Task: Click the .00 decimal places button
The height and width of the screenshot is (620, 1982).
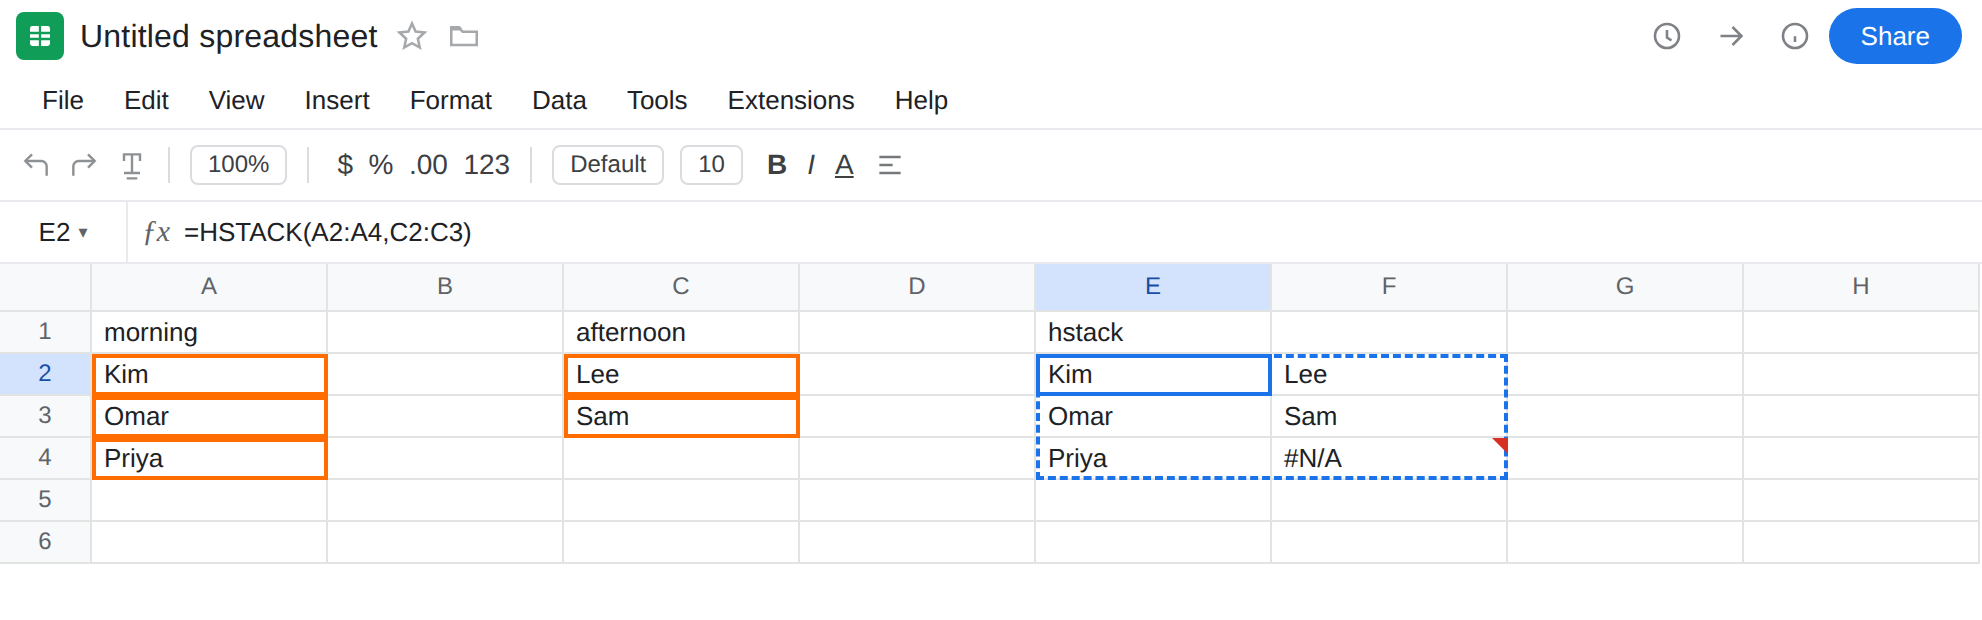Action: click(428, 164)
